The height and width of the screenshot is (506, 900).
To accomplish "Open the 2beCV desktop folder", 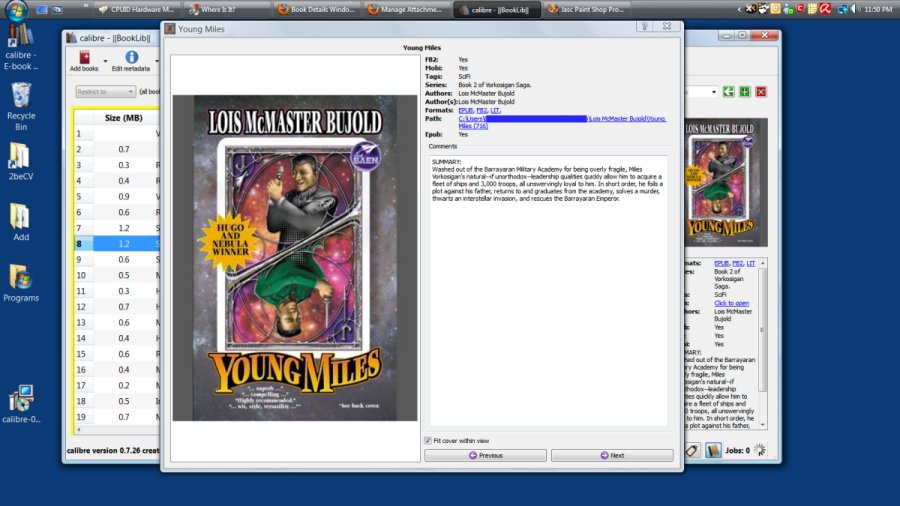I will 21,162.
